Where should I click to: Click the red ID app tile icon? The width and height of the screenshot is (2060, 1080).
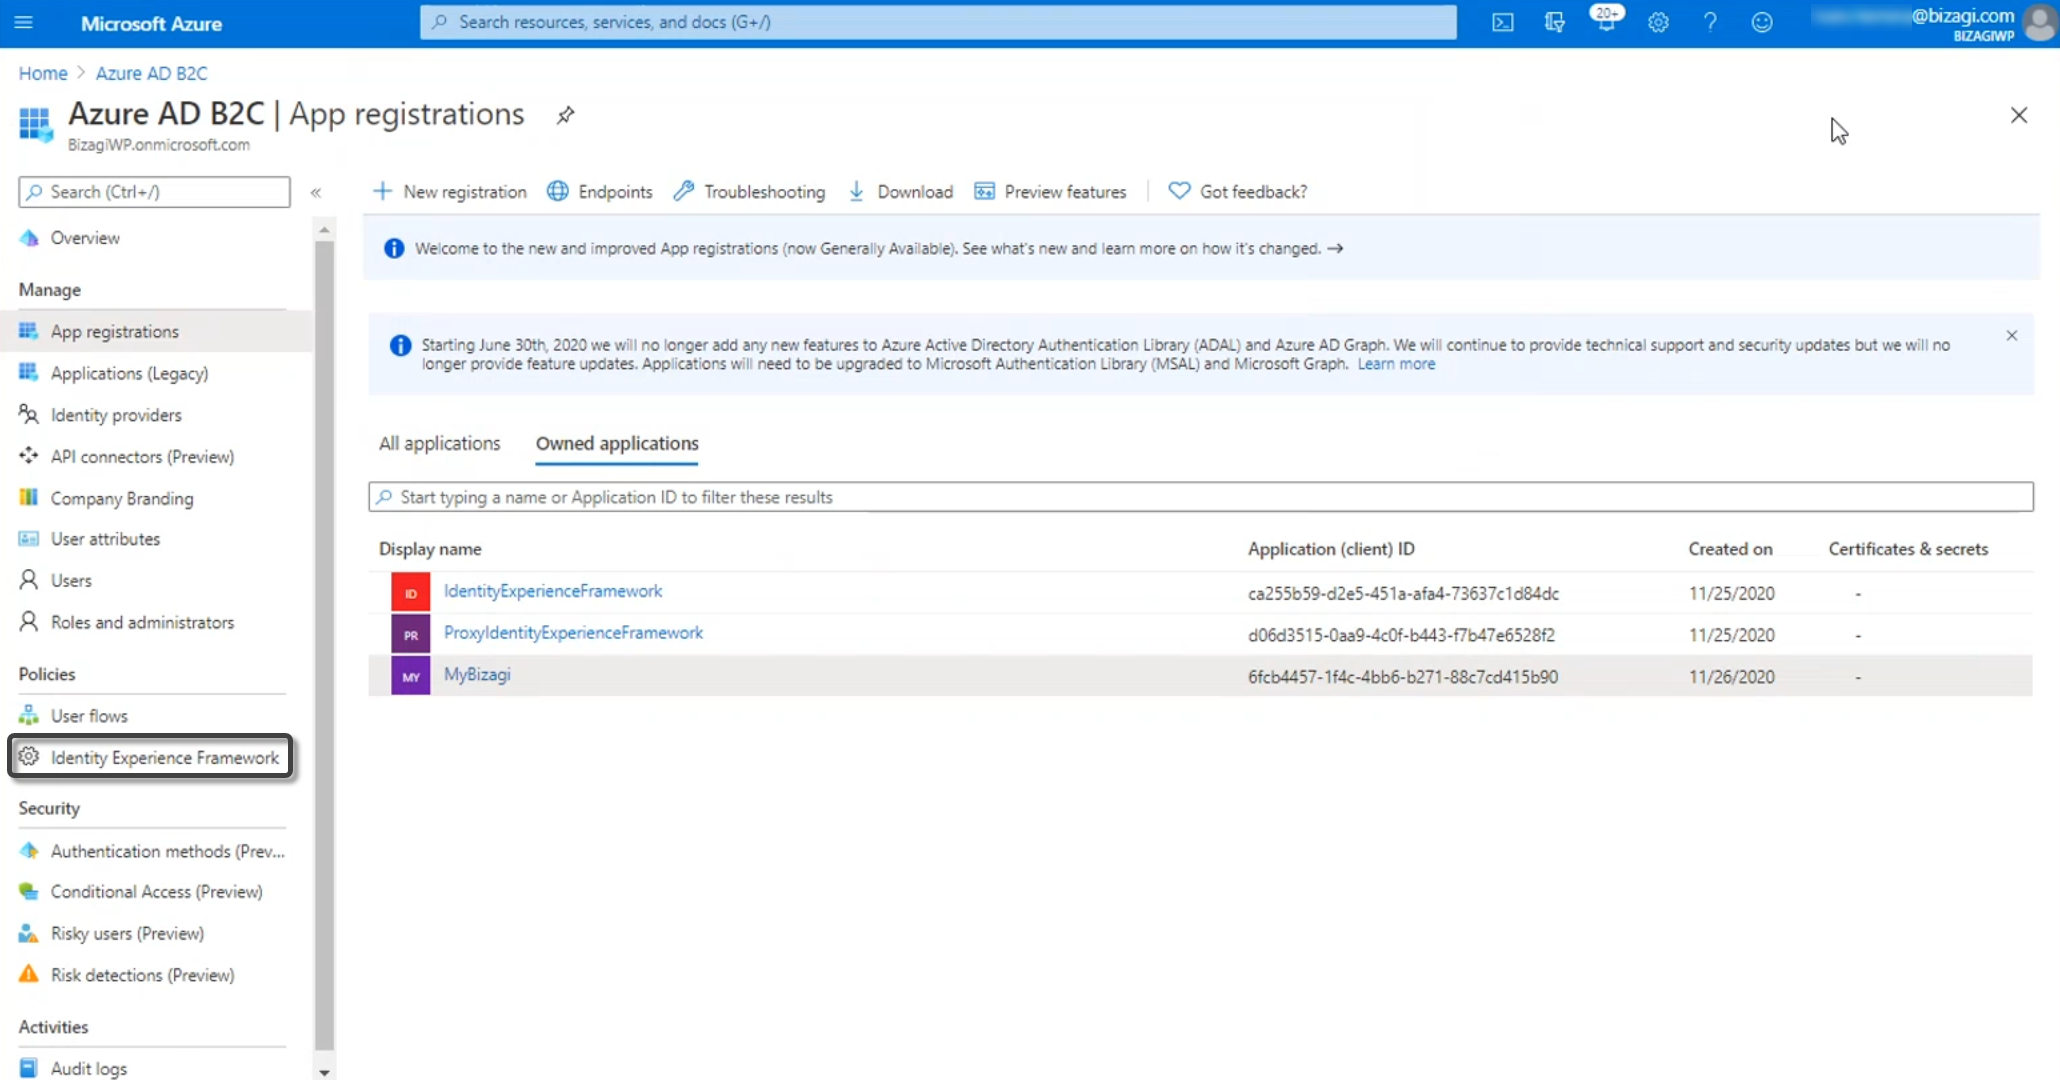410,592
